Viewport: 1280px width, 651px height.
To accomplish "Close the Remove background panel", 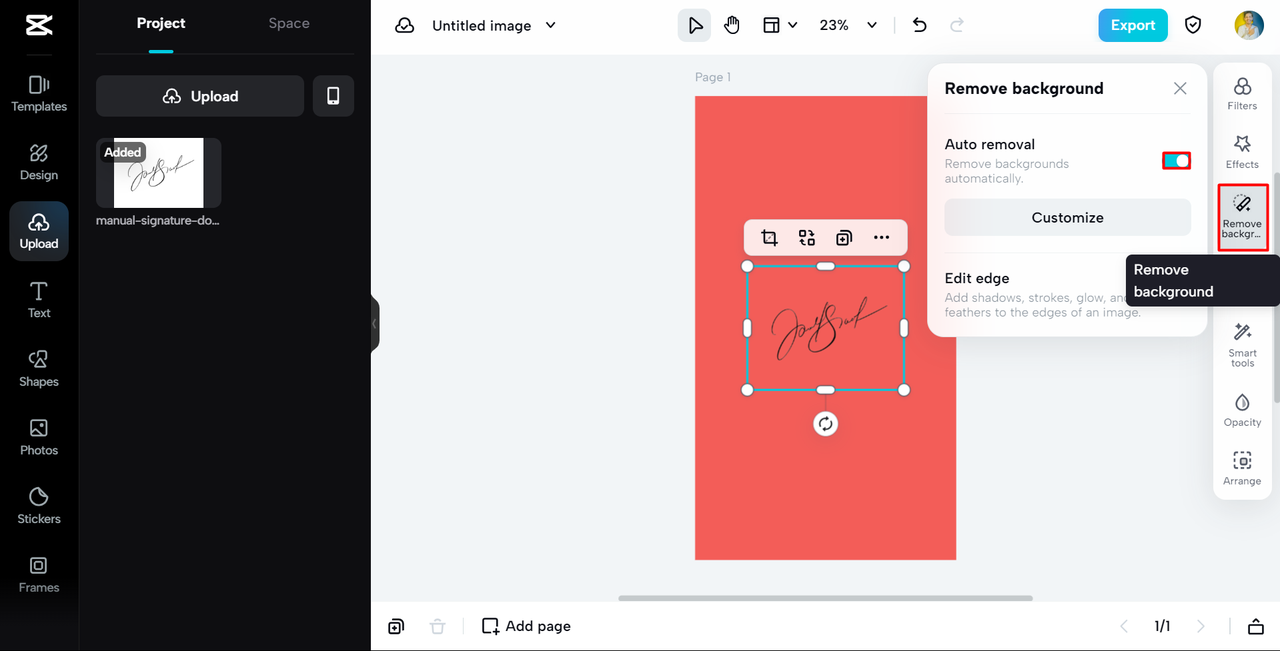I will click(1180, 88).
